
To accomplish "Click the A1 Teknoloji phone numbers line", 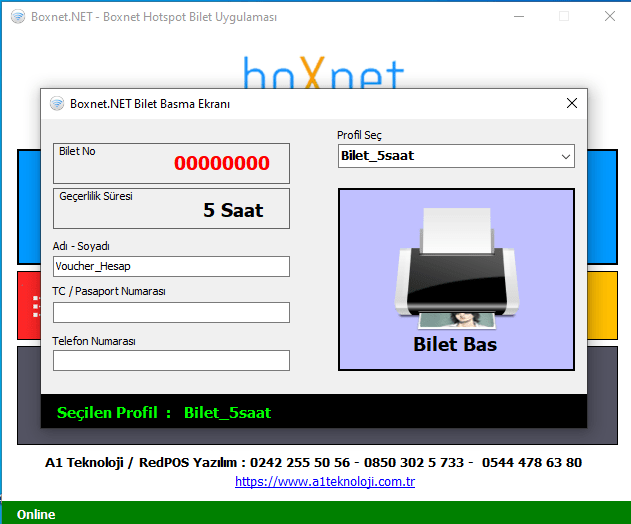I will [x=313, y=462].
